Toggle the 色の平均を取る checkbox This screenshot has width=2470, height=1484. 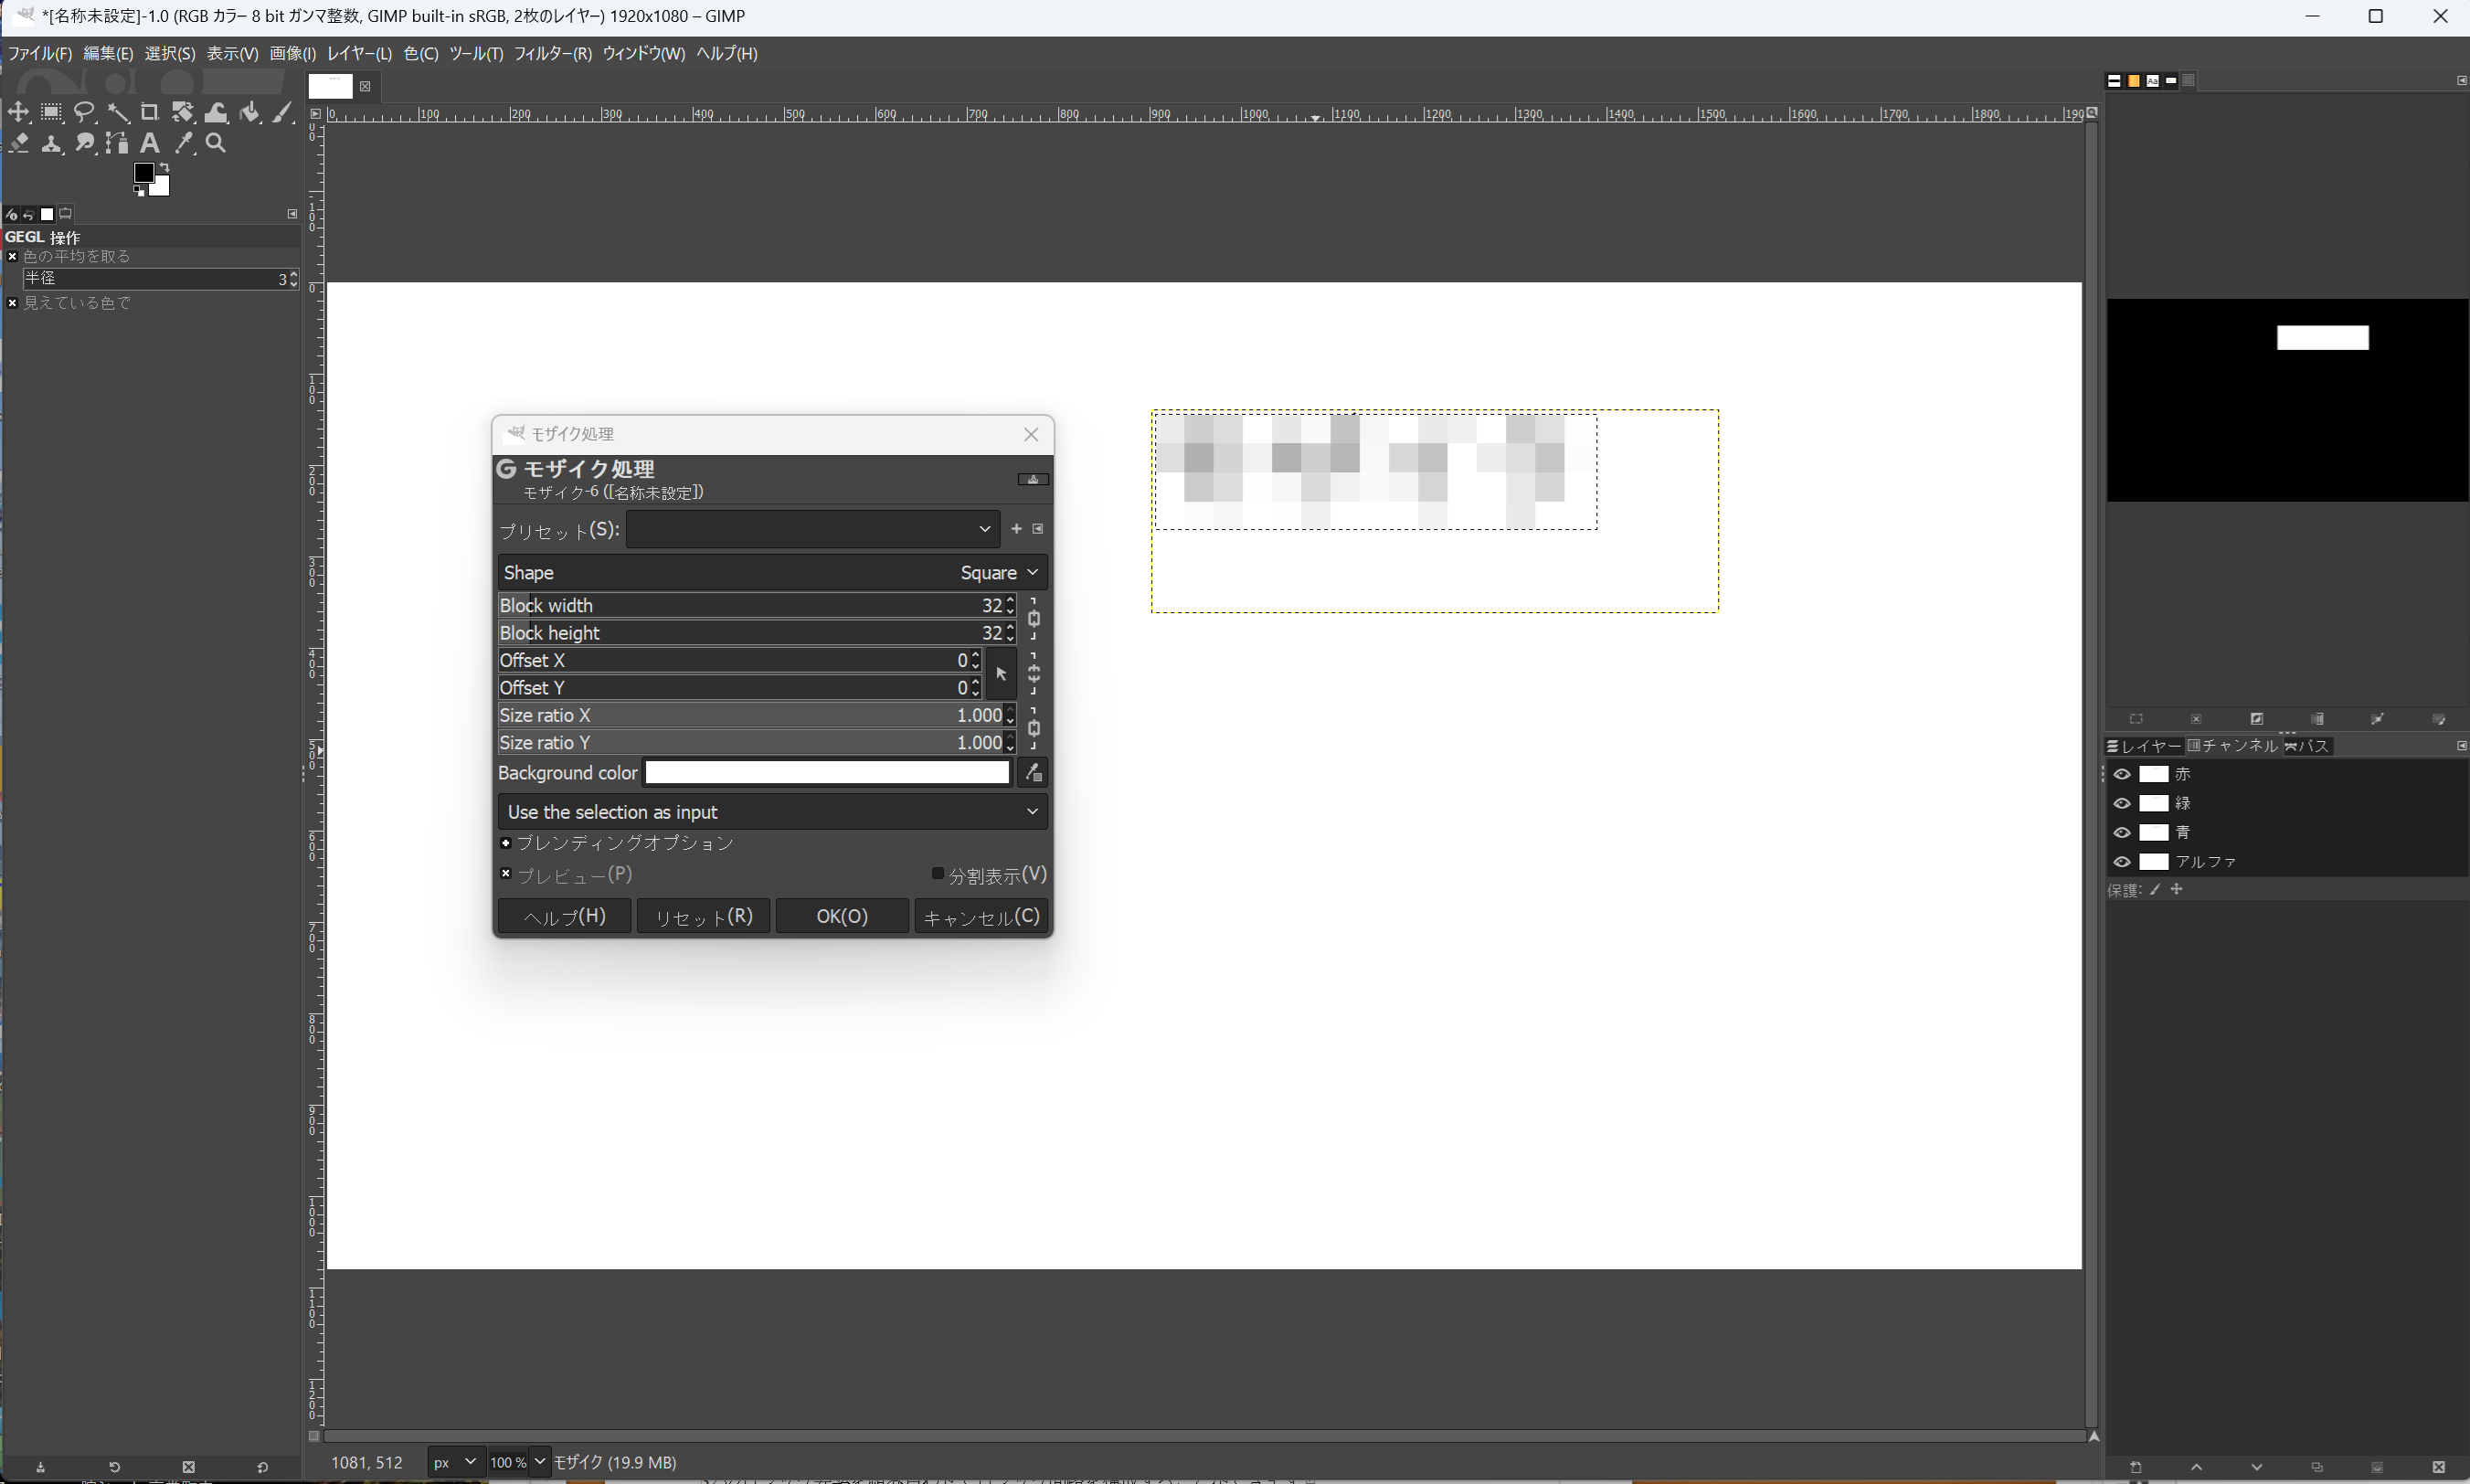12,257
